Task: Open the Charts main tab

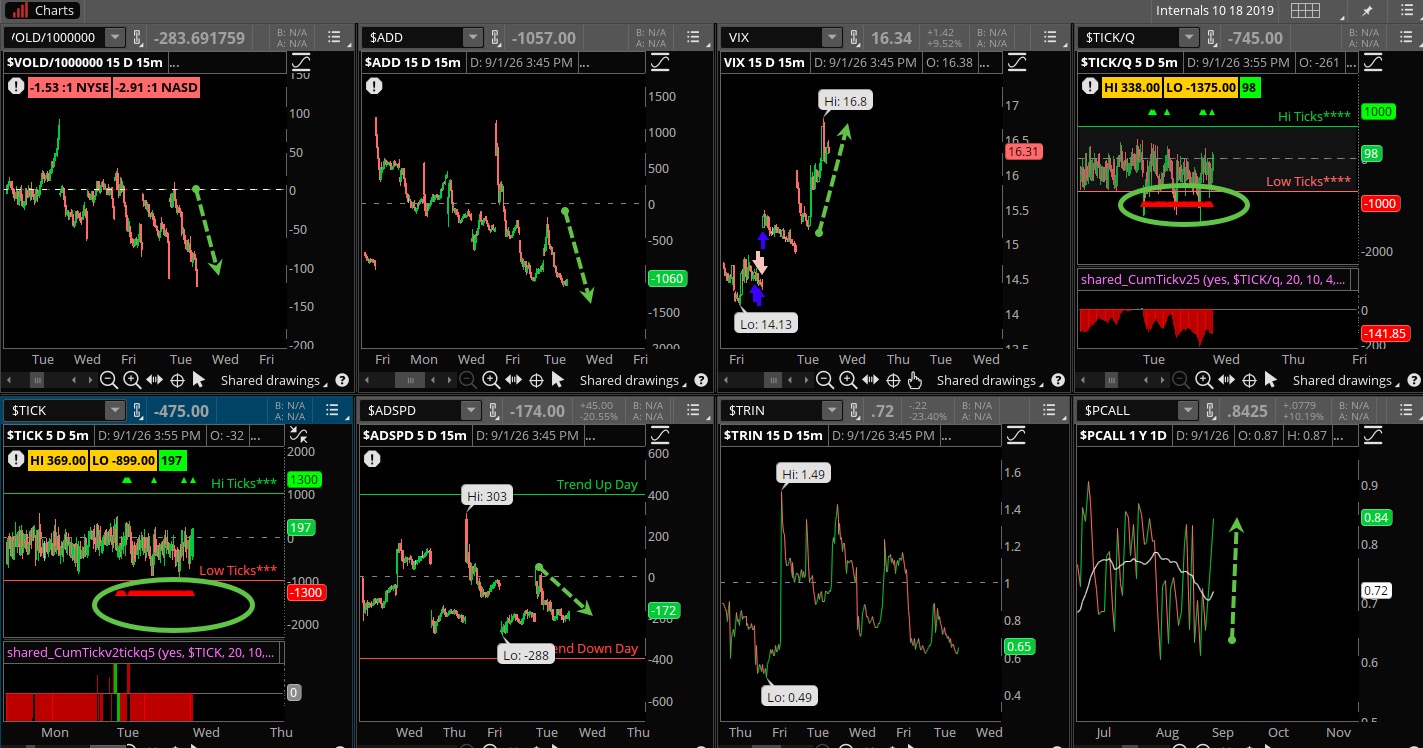Action: click(42, 11)
